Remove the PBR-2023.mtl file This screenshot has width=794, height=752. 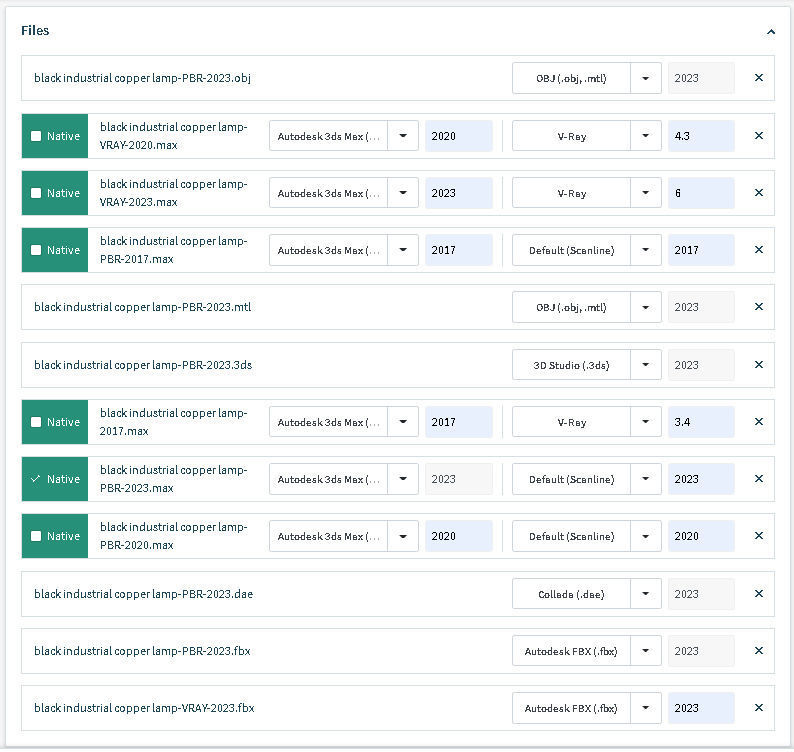point(759,307)
